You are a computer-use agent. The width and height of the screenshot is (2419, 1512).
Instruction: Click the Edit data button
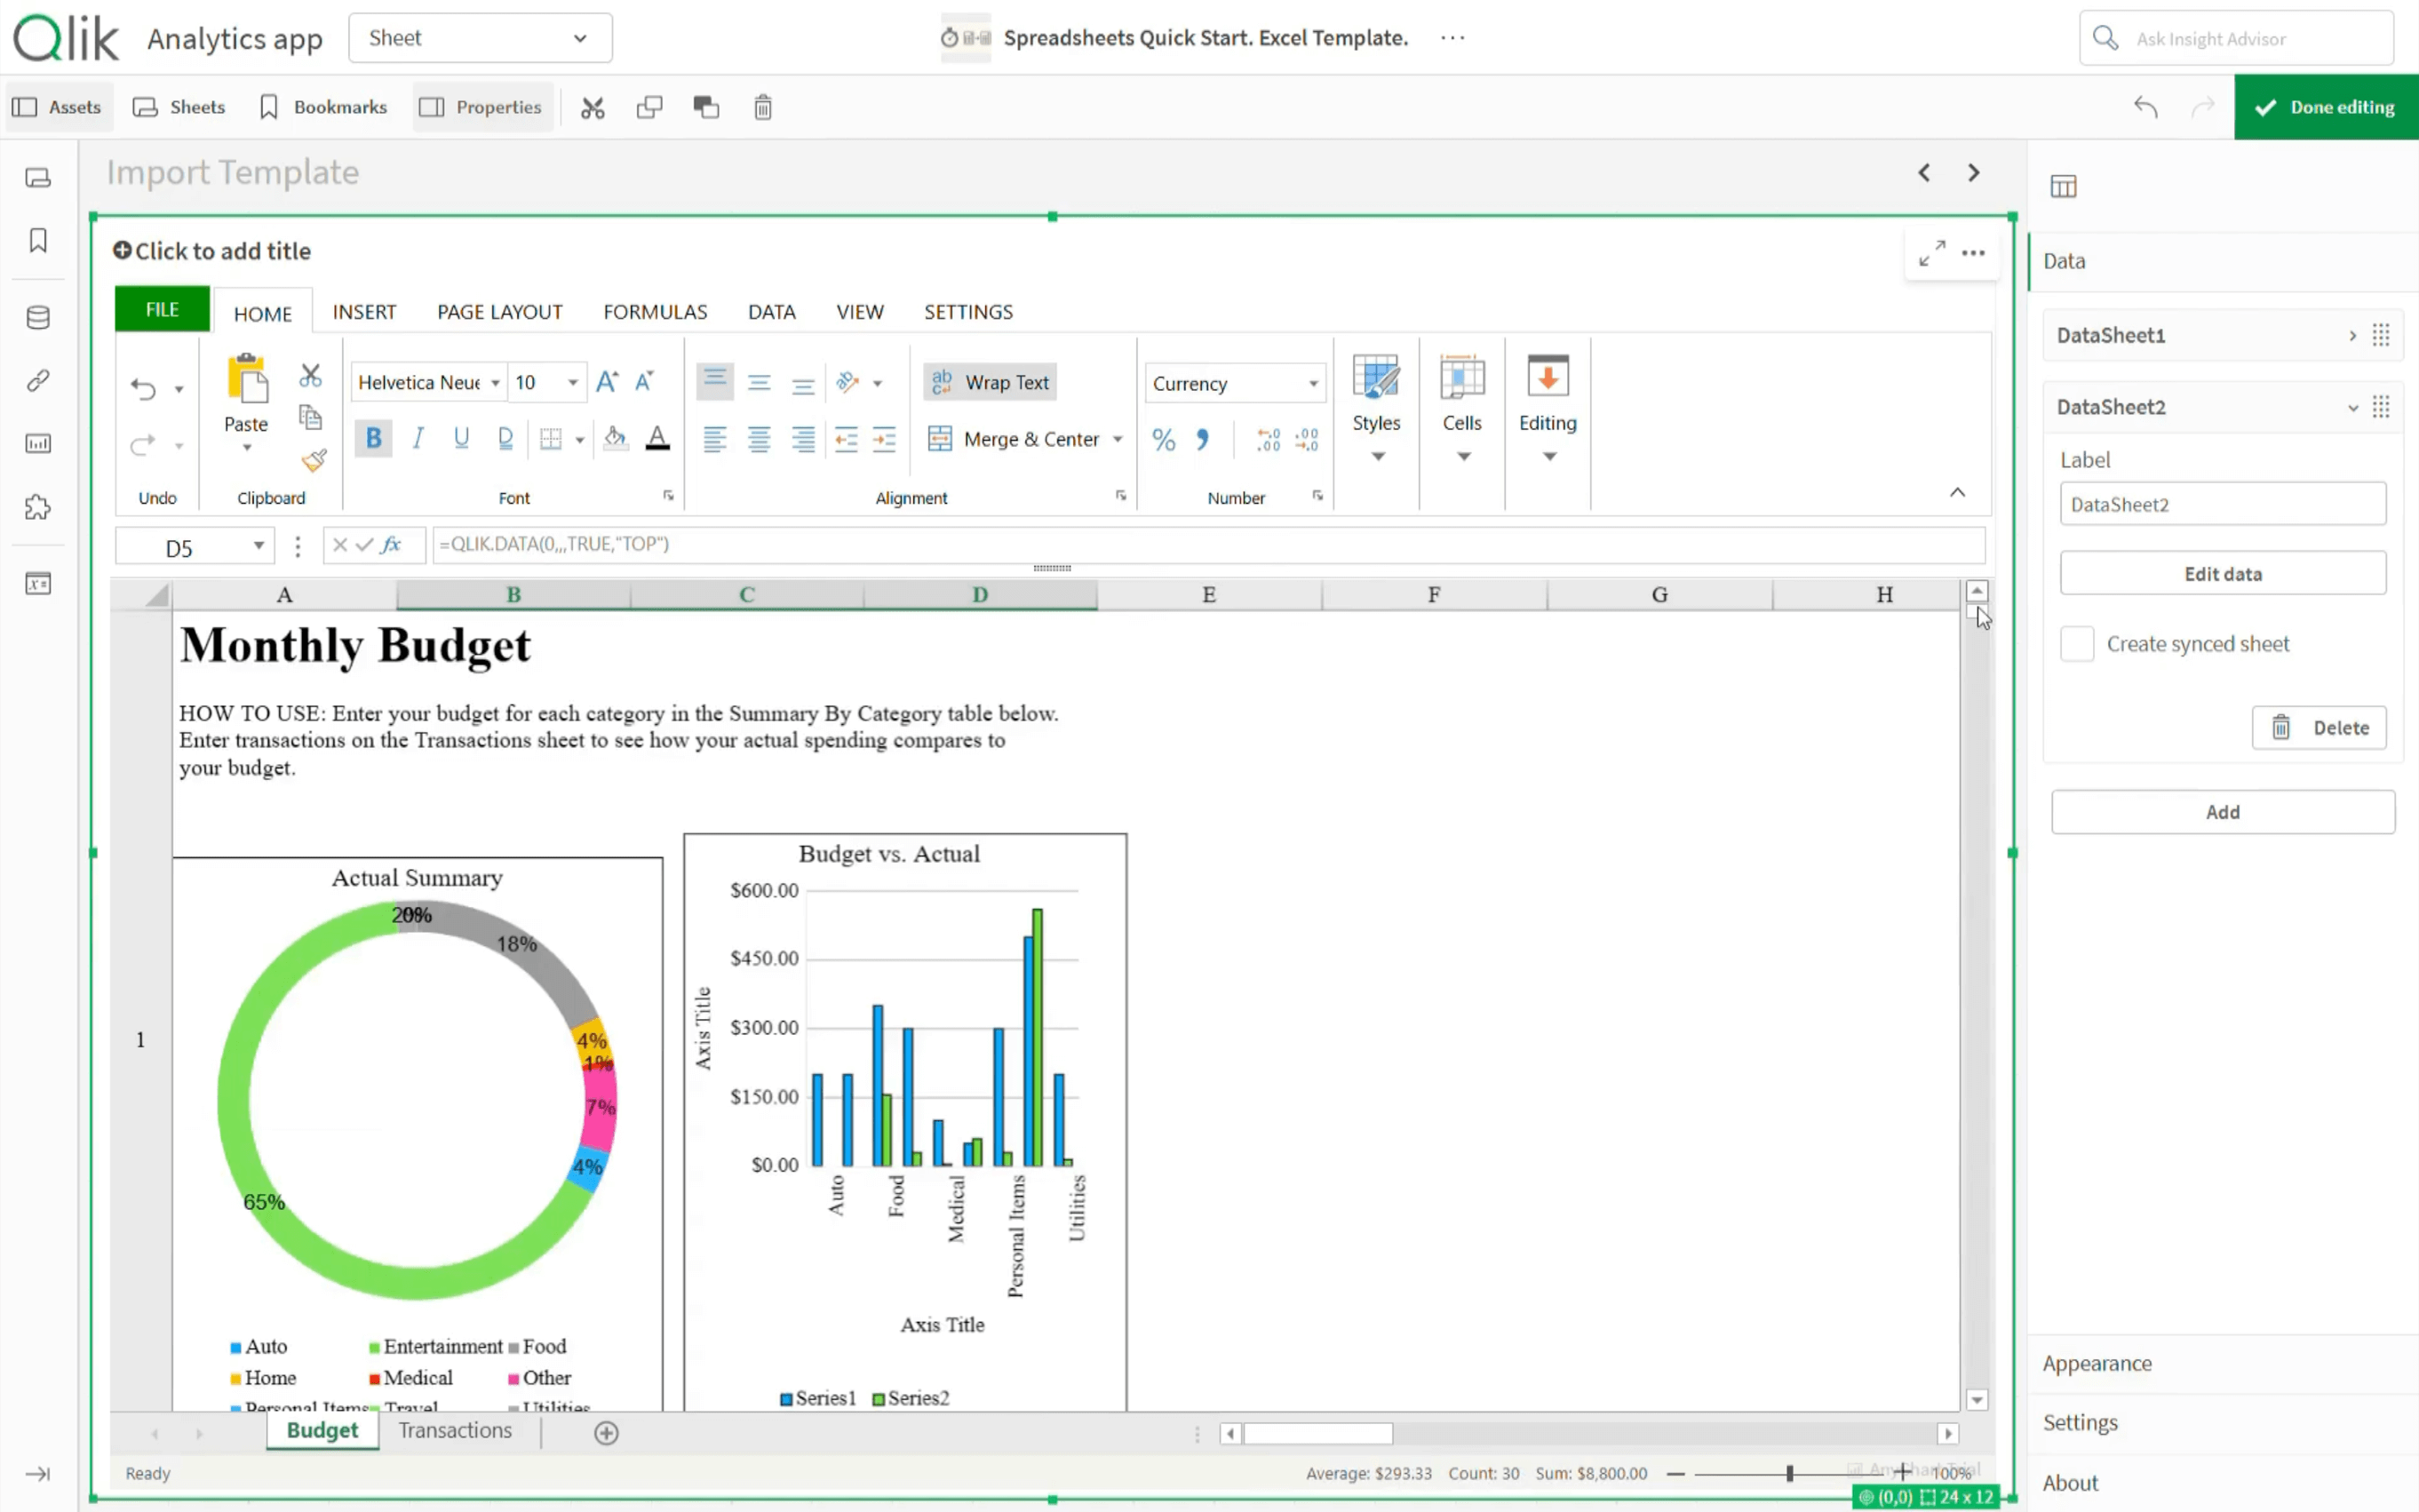pyautogui.click(x=2222, y=574)
